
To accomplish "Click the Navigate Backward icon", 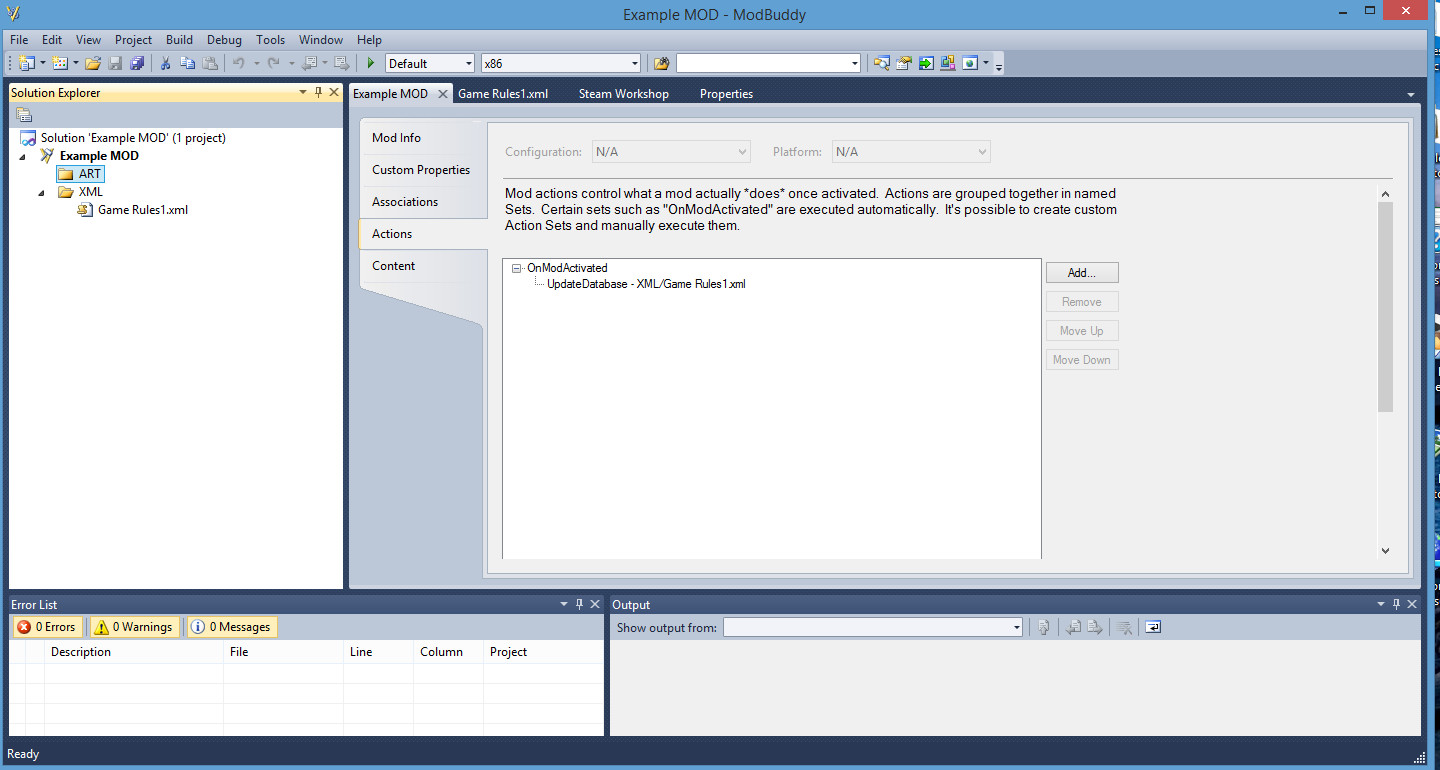I will tap(309, 63).
